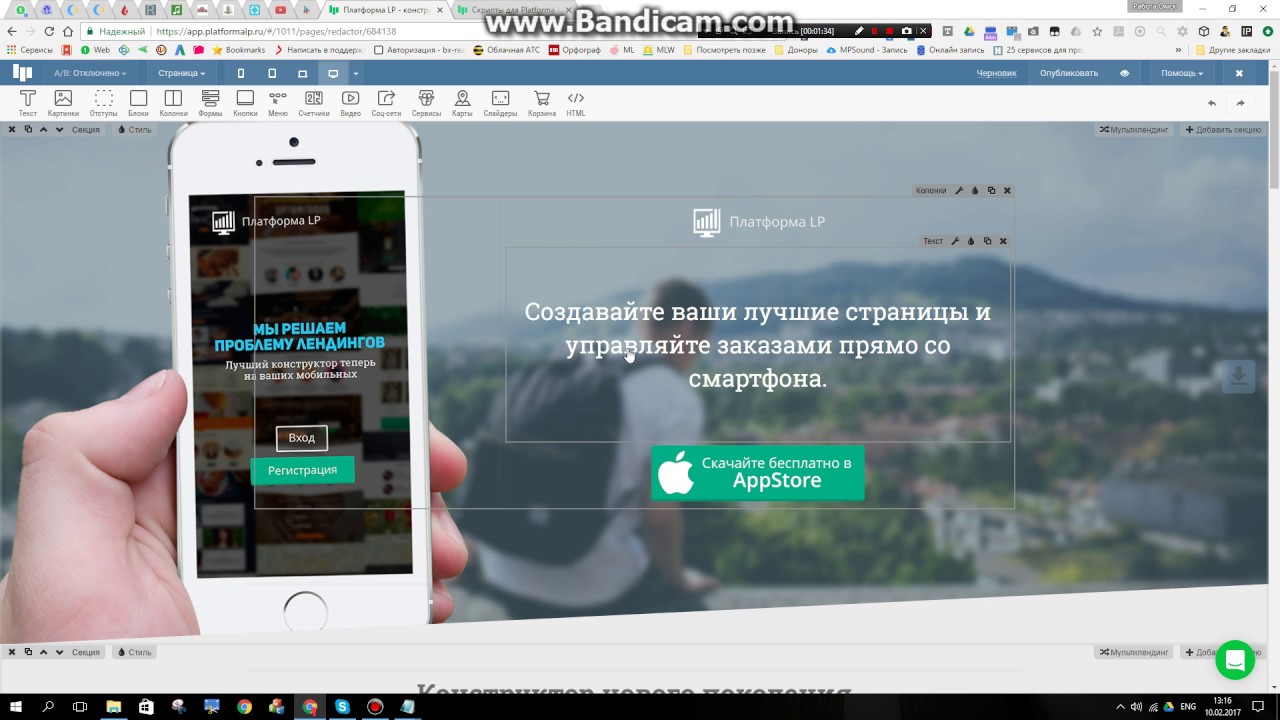Insert a Видео element
The image size is (1280, 720).
[350, 103]
